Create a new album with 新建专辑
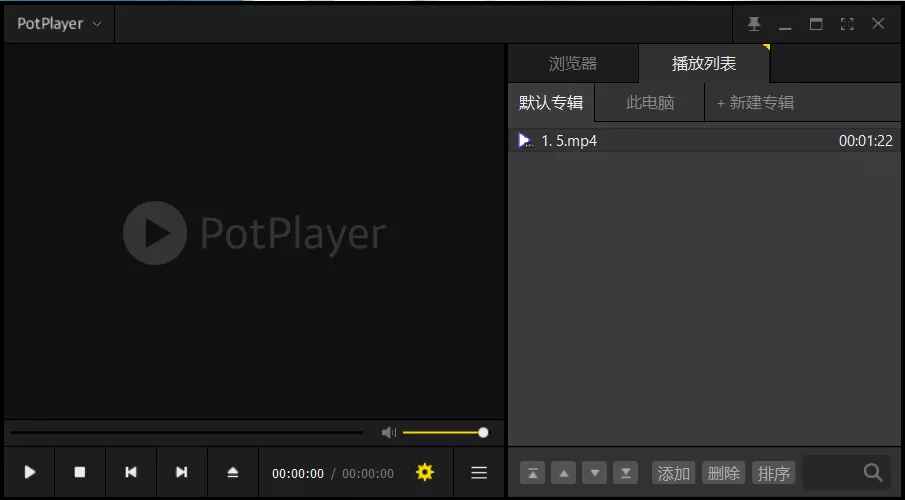Image resolution: width=905 pixels, height=500 pixels. (x=755, y=103)
